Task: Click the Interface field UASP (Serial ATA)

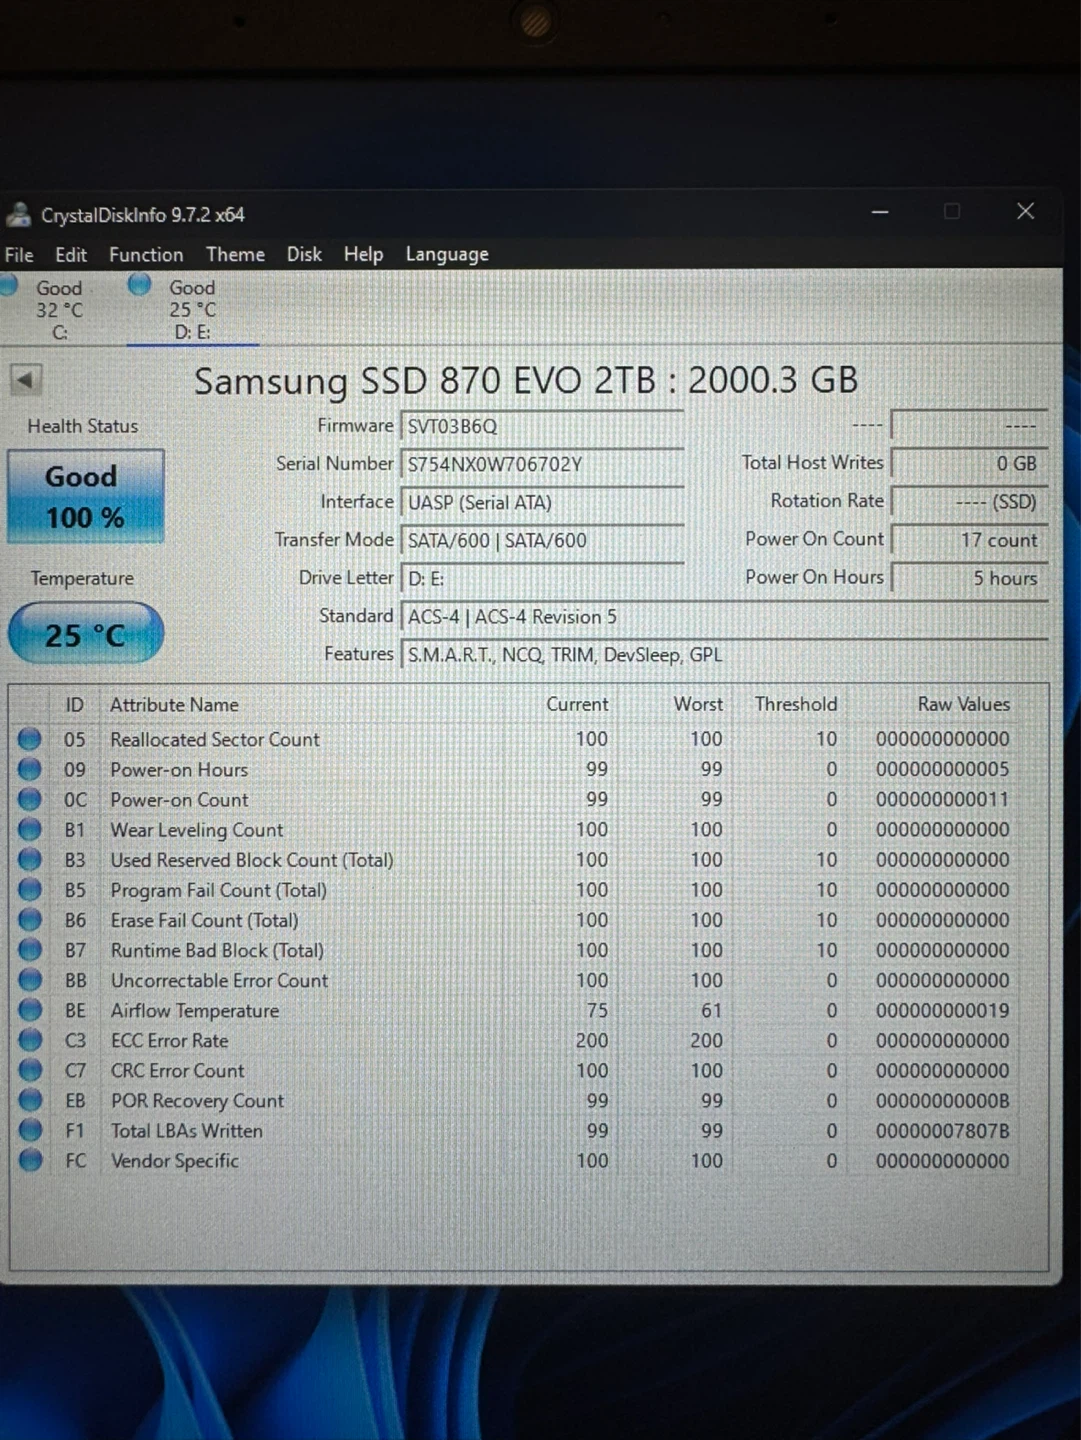Action: tap(542, 502)
